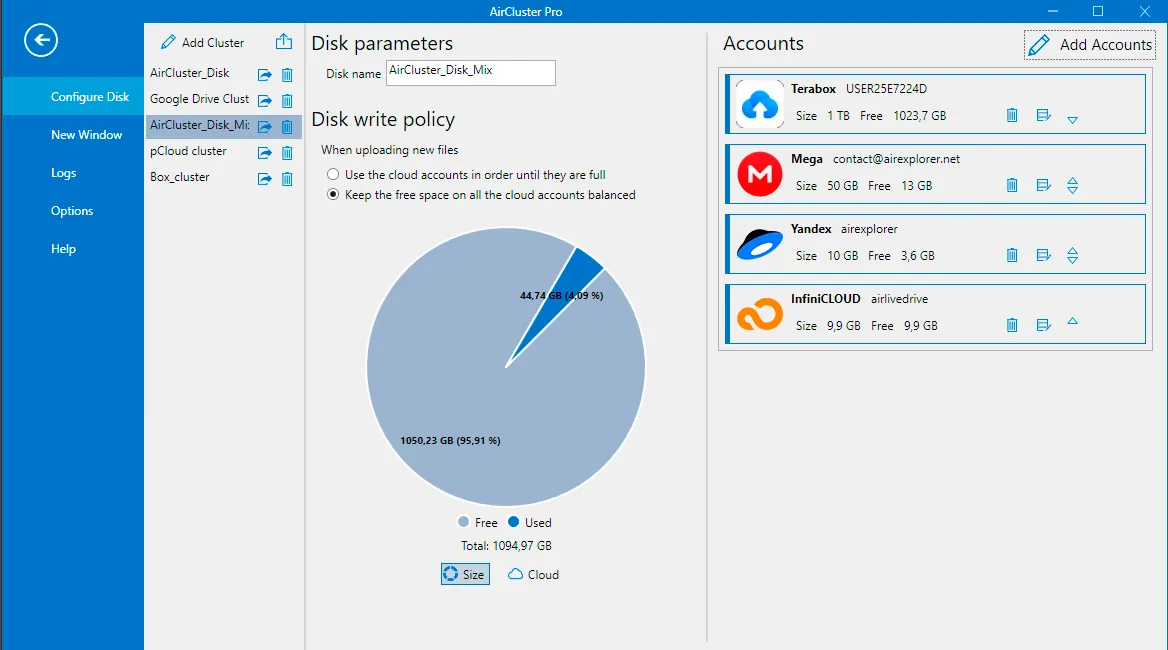Viewport: 1168px width, 650px height.
Task: Click the used slice of pie chart
Action: pos(572,284)
